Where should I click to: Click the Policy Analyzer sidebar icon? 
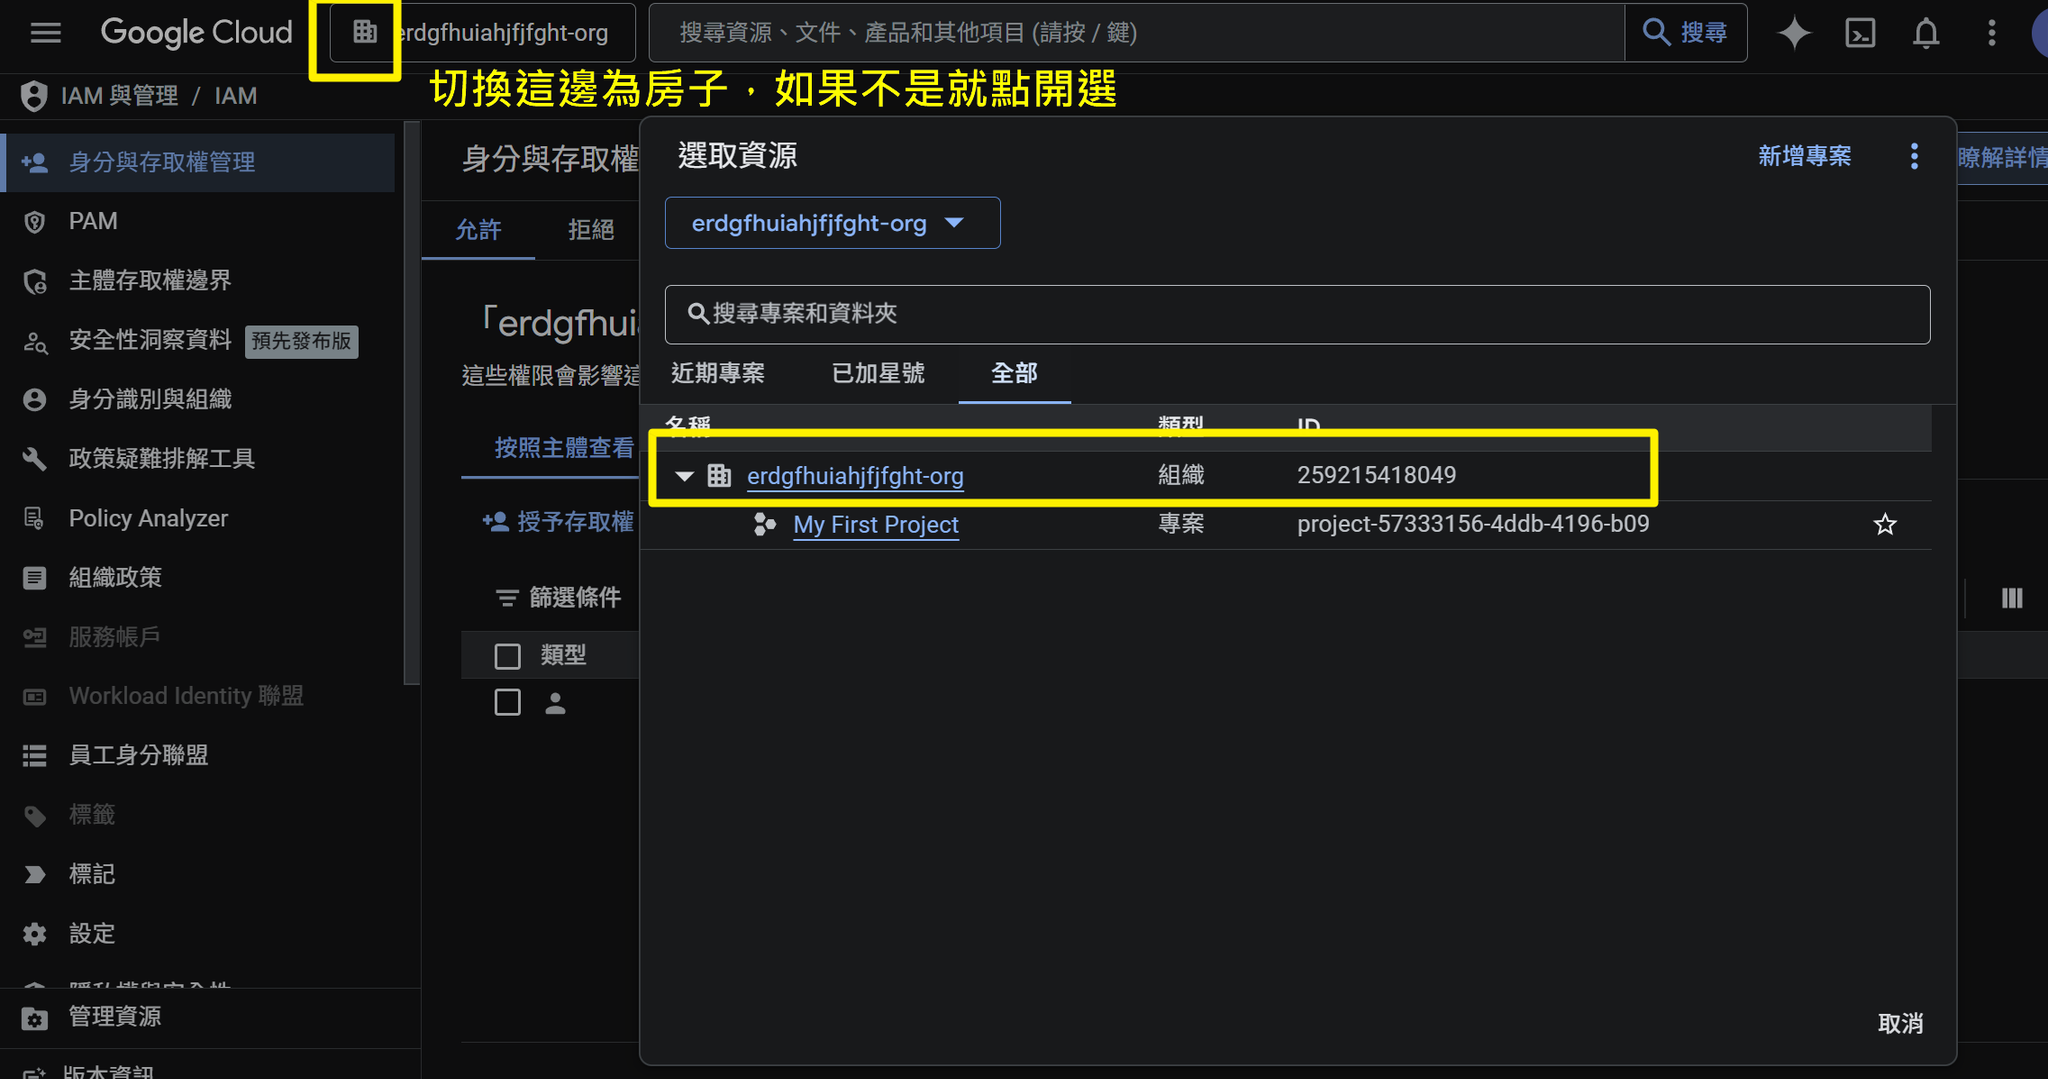[x=34, y=518]
